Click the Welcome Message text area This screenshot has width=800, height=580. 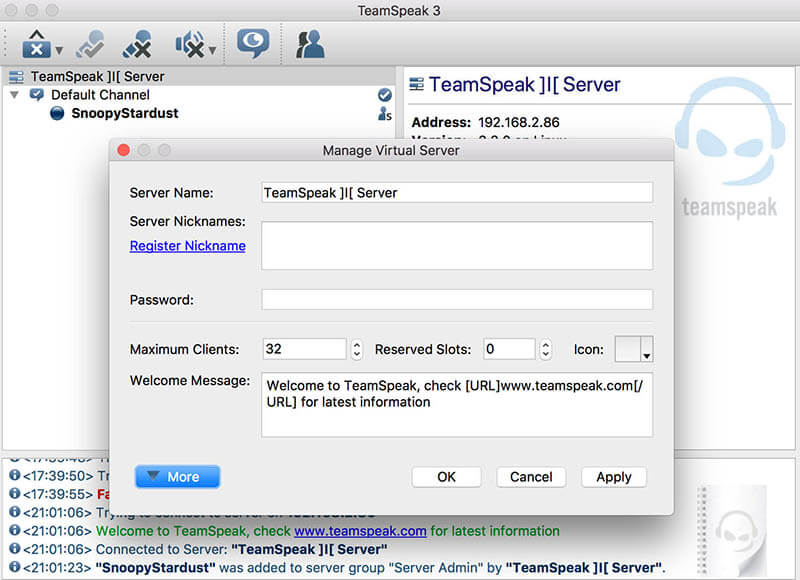pyautogui.click(x=457, y=405)
